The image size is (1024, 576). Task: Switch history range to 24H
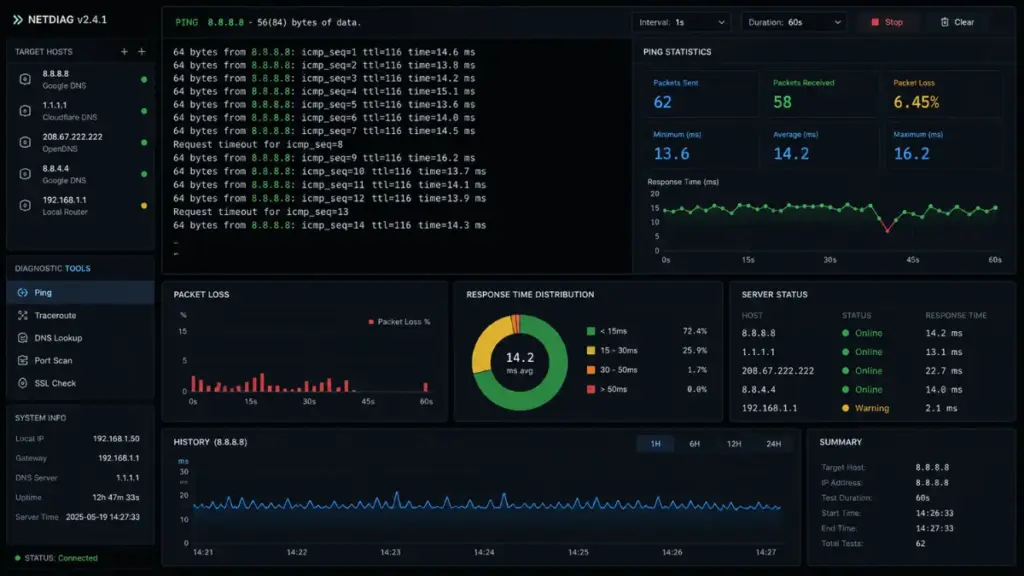coord(773,443)
